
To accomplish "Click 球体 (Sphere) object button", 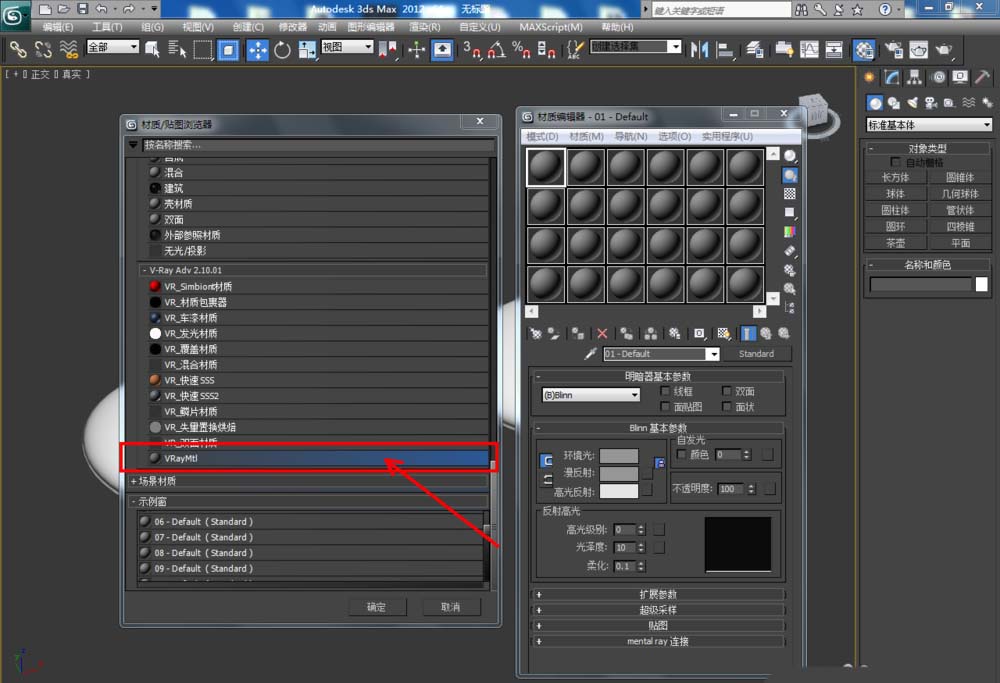I will tap(895, 193).
